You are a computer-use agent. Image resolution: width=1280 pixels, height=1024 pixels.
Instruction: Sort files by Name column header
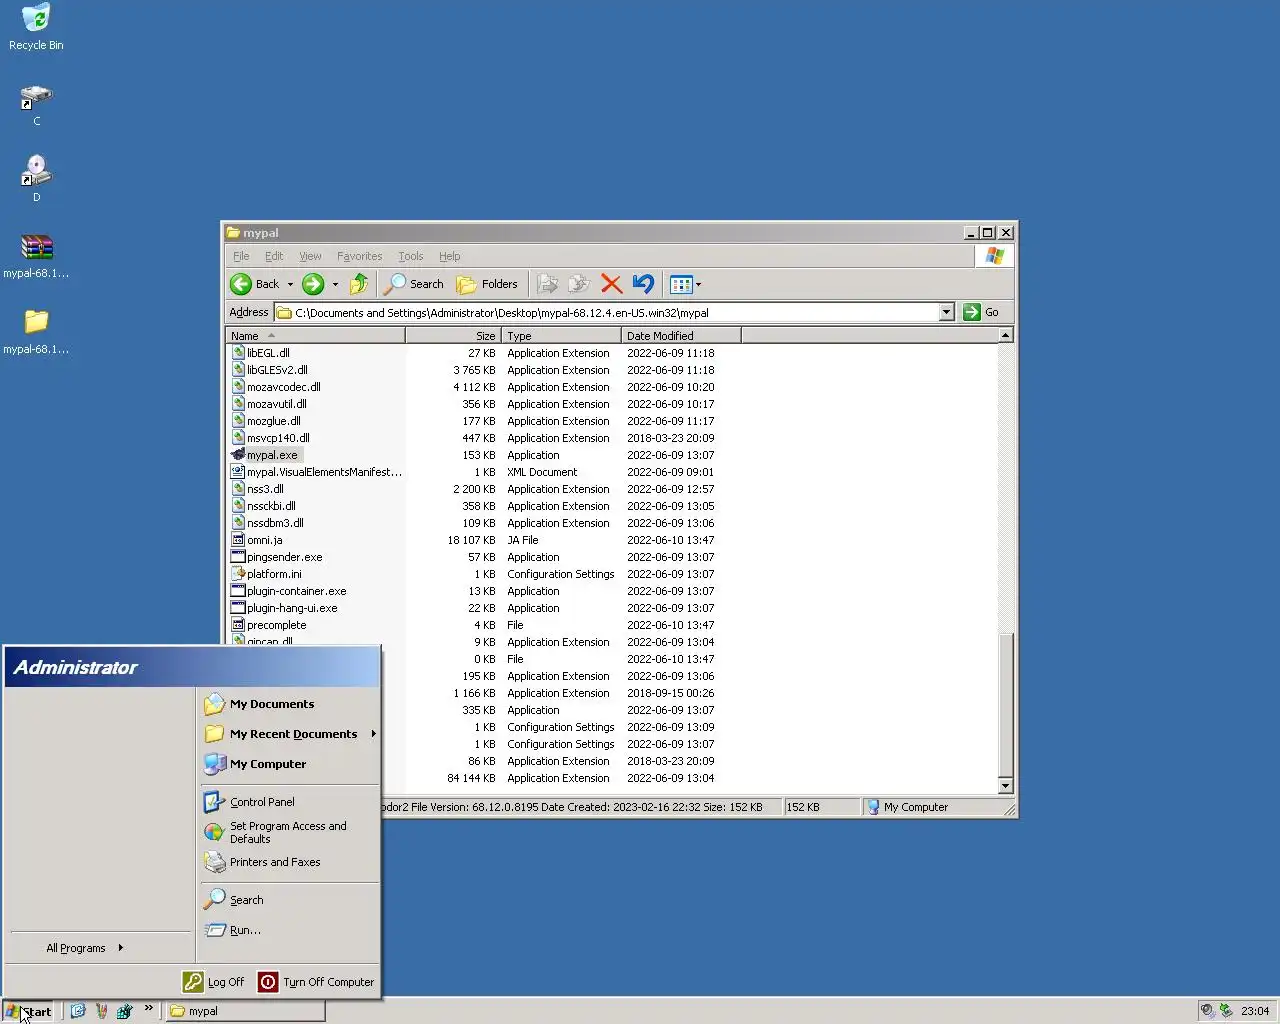pos(315,336)
